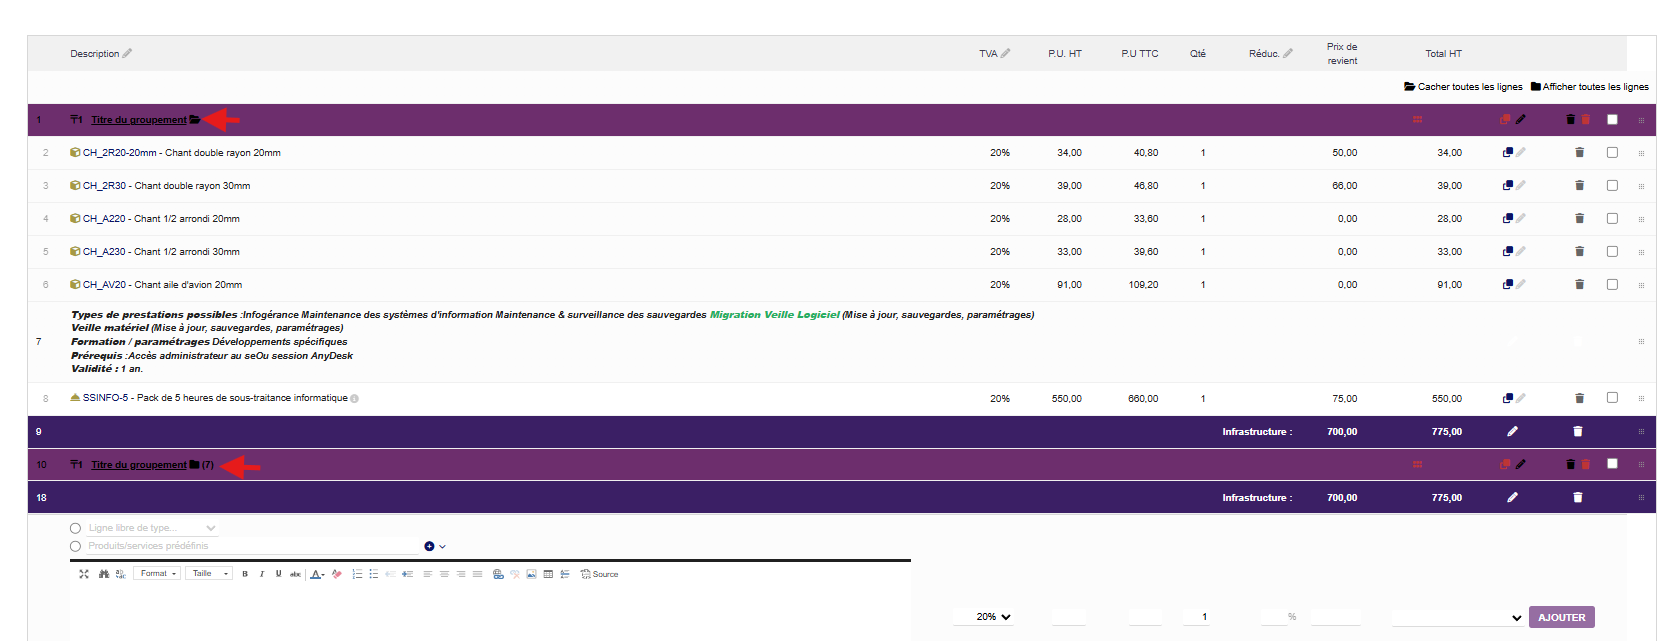Duplicate the first grouping using red copy icon
1680x641 pixels.
1505,119
